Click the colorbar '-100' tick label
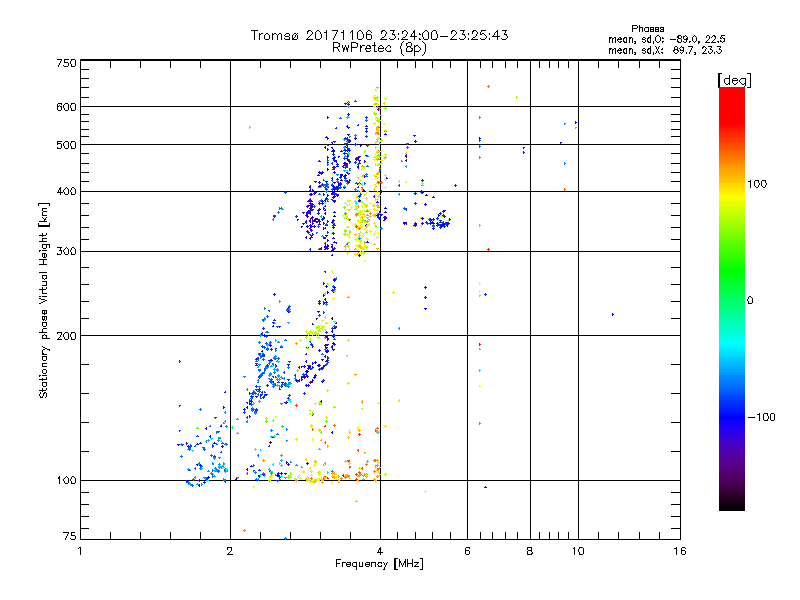The width and height of the screenshot is (800, 600). coord(761,417)
